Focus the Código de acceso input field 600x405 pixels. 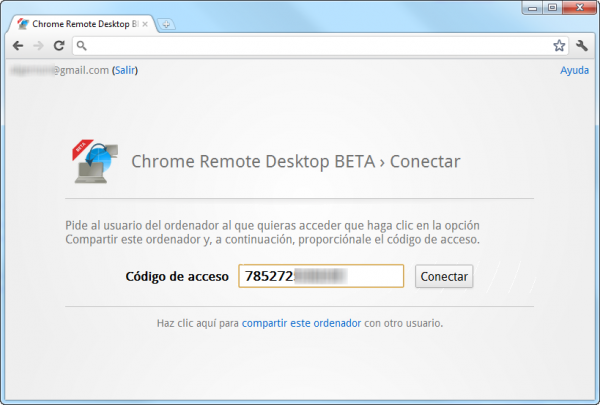pyautogui.click(x=321, y=276)
